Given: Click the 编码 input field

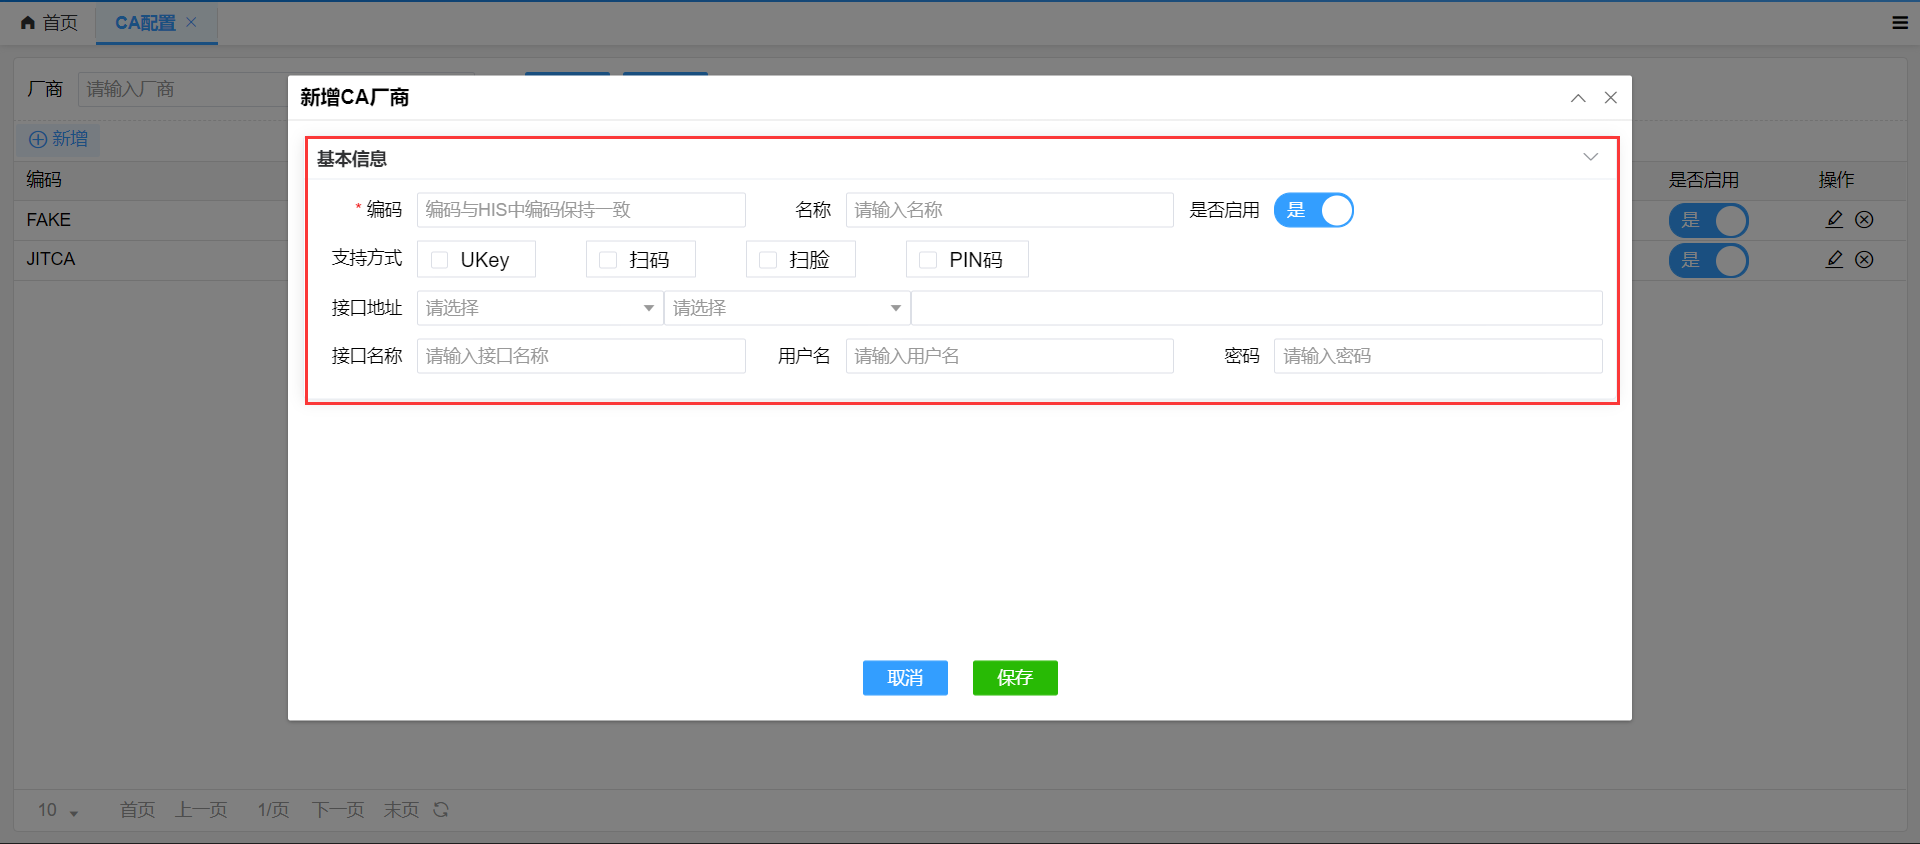Looking at the screenshot, I should coord(580,210).
